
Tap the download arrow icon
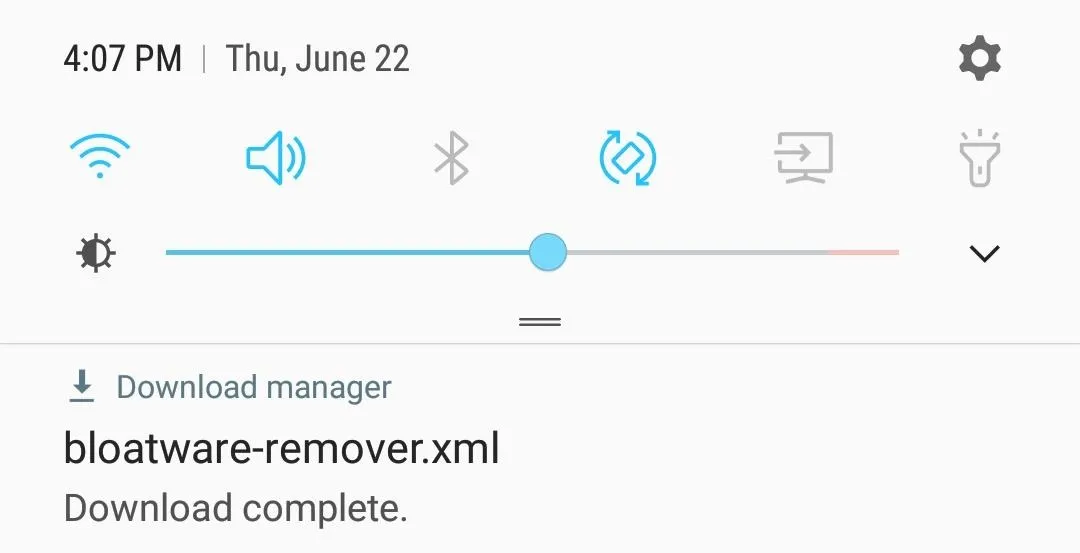tap(82, 386)
